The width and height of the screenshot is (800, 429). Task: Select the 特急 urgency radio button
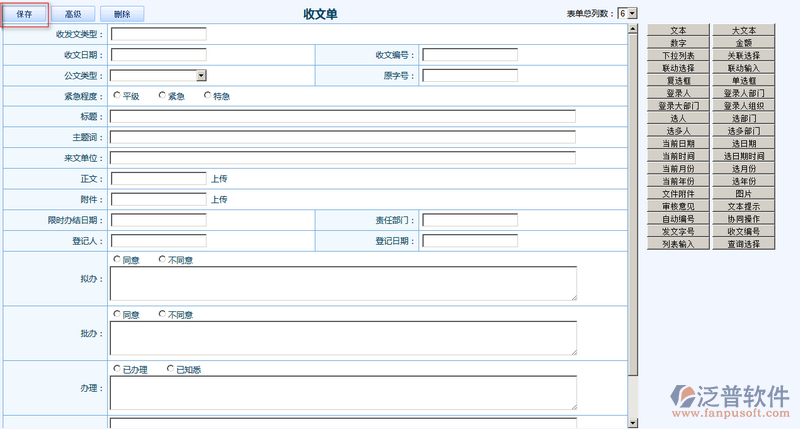207,96
